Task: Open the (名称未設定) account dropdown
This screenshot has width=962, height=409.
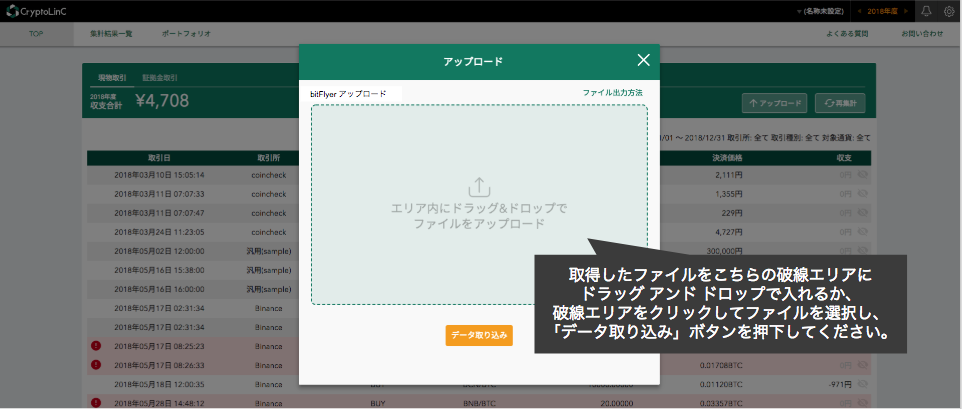Action: coord(819,12)
